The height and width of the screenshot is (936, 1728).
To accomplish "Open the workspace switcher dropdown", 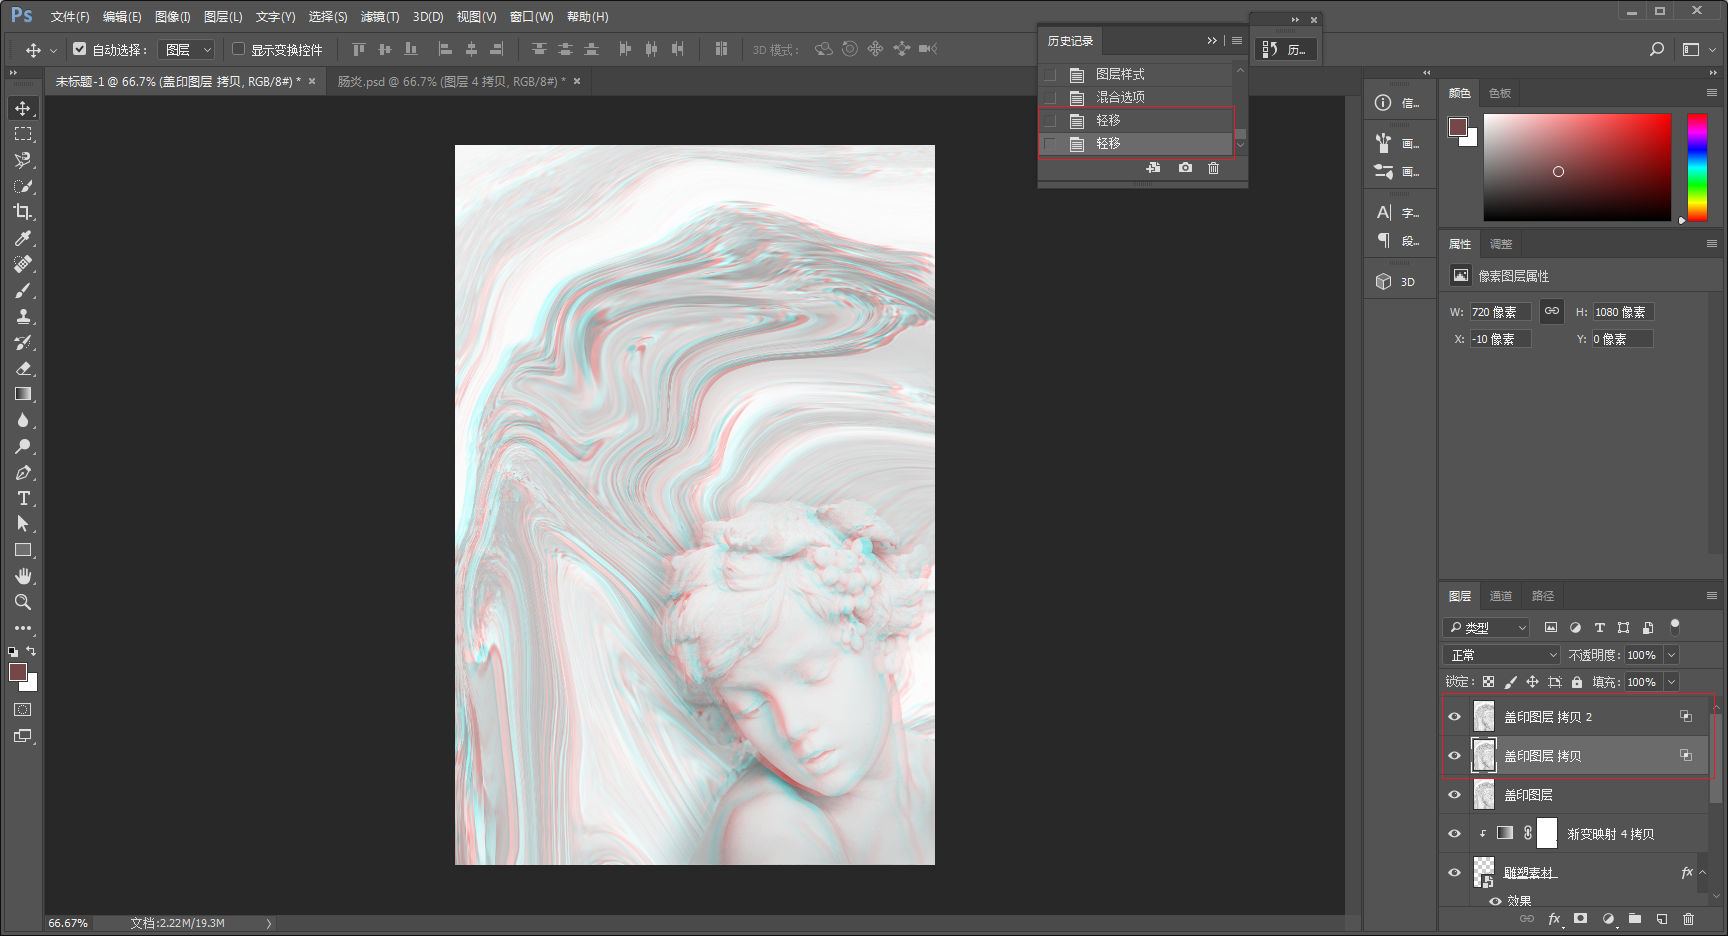I will 1697,49.
